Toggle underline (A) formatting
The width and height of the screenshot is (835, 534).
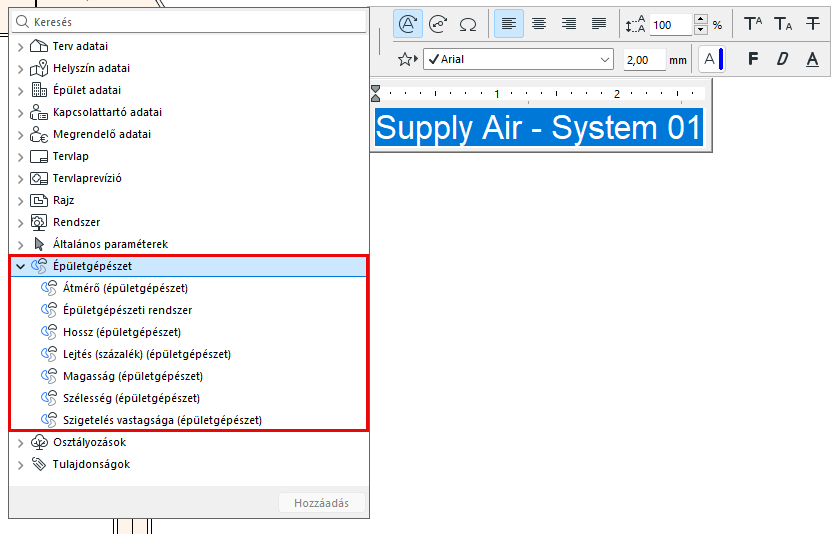[x=812, y=59]
